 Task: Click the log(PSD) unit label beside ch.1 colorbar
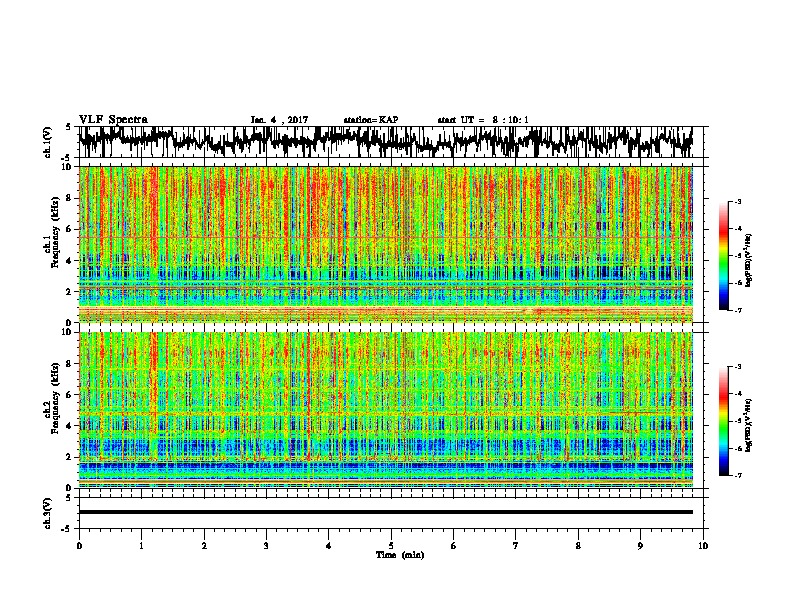749,260
